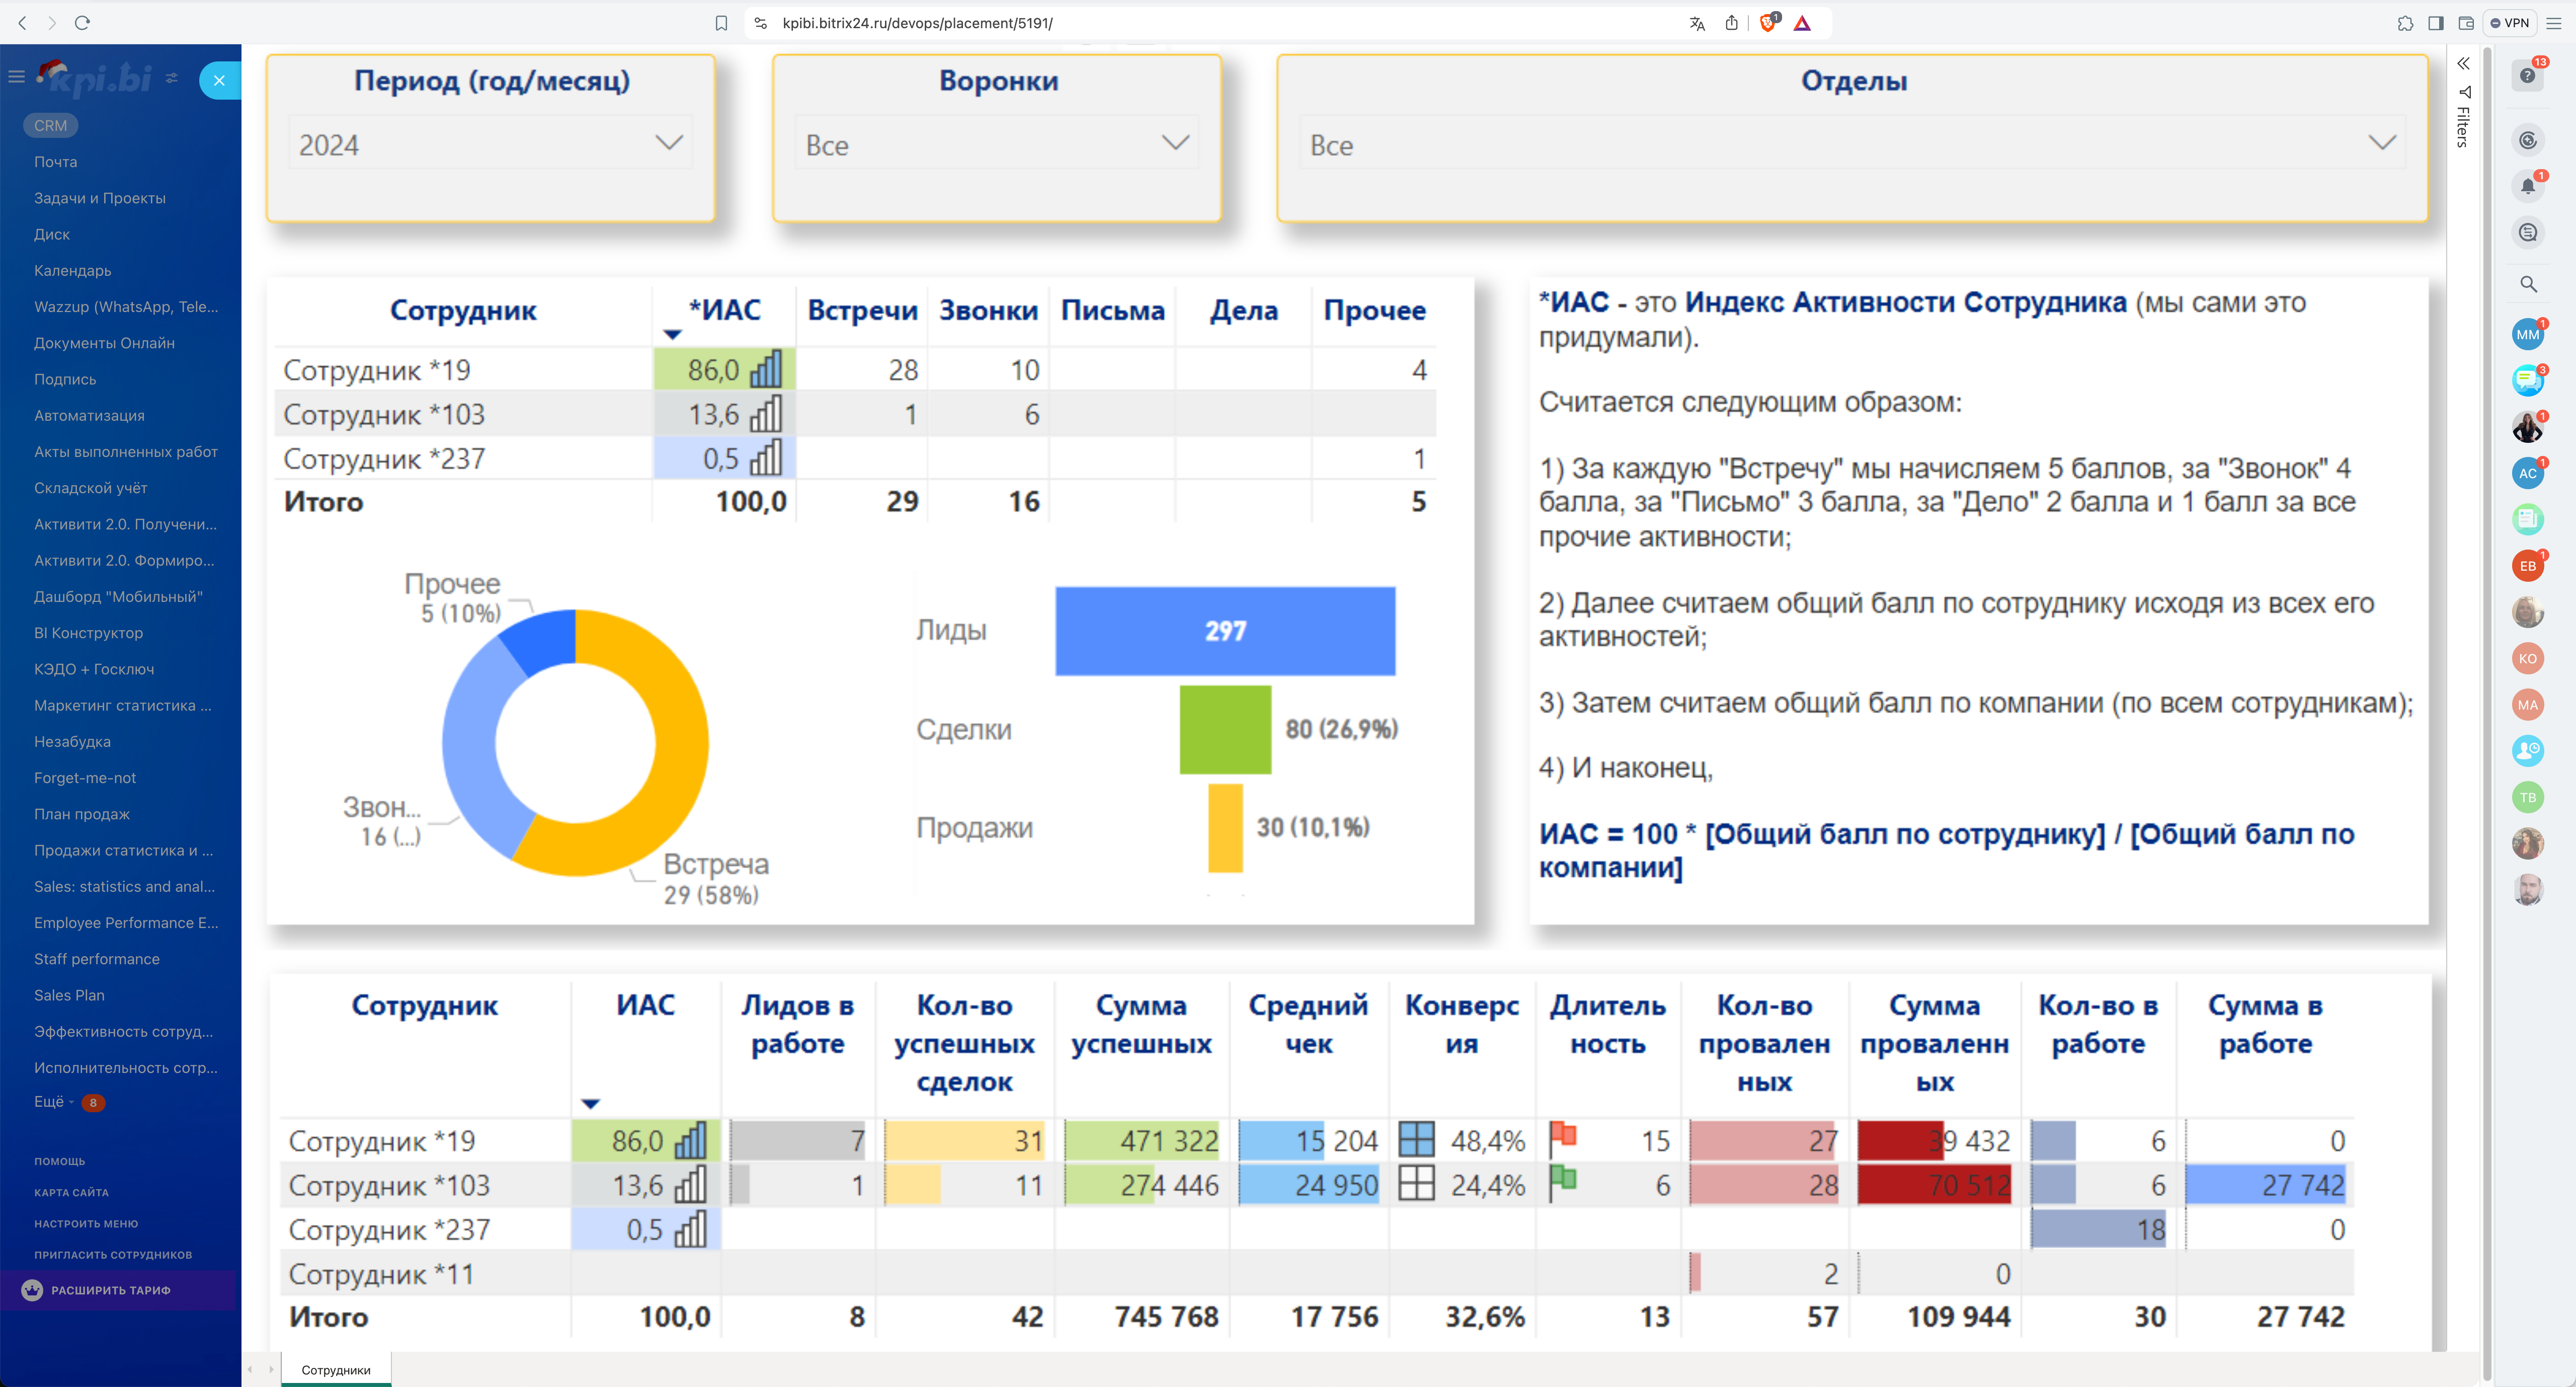Toggle the left menu hamburger icon
This screenshot has height=1387, width=2576.
(16, 77)
